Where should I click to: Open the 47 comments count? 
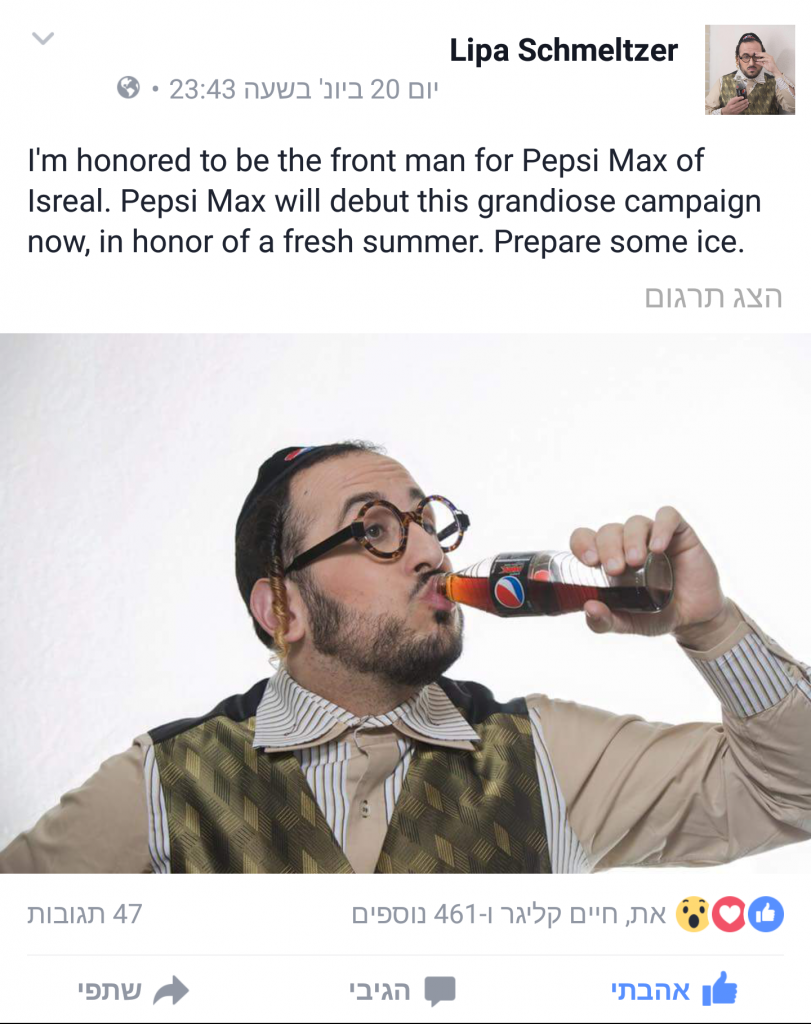point(85,915)
